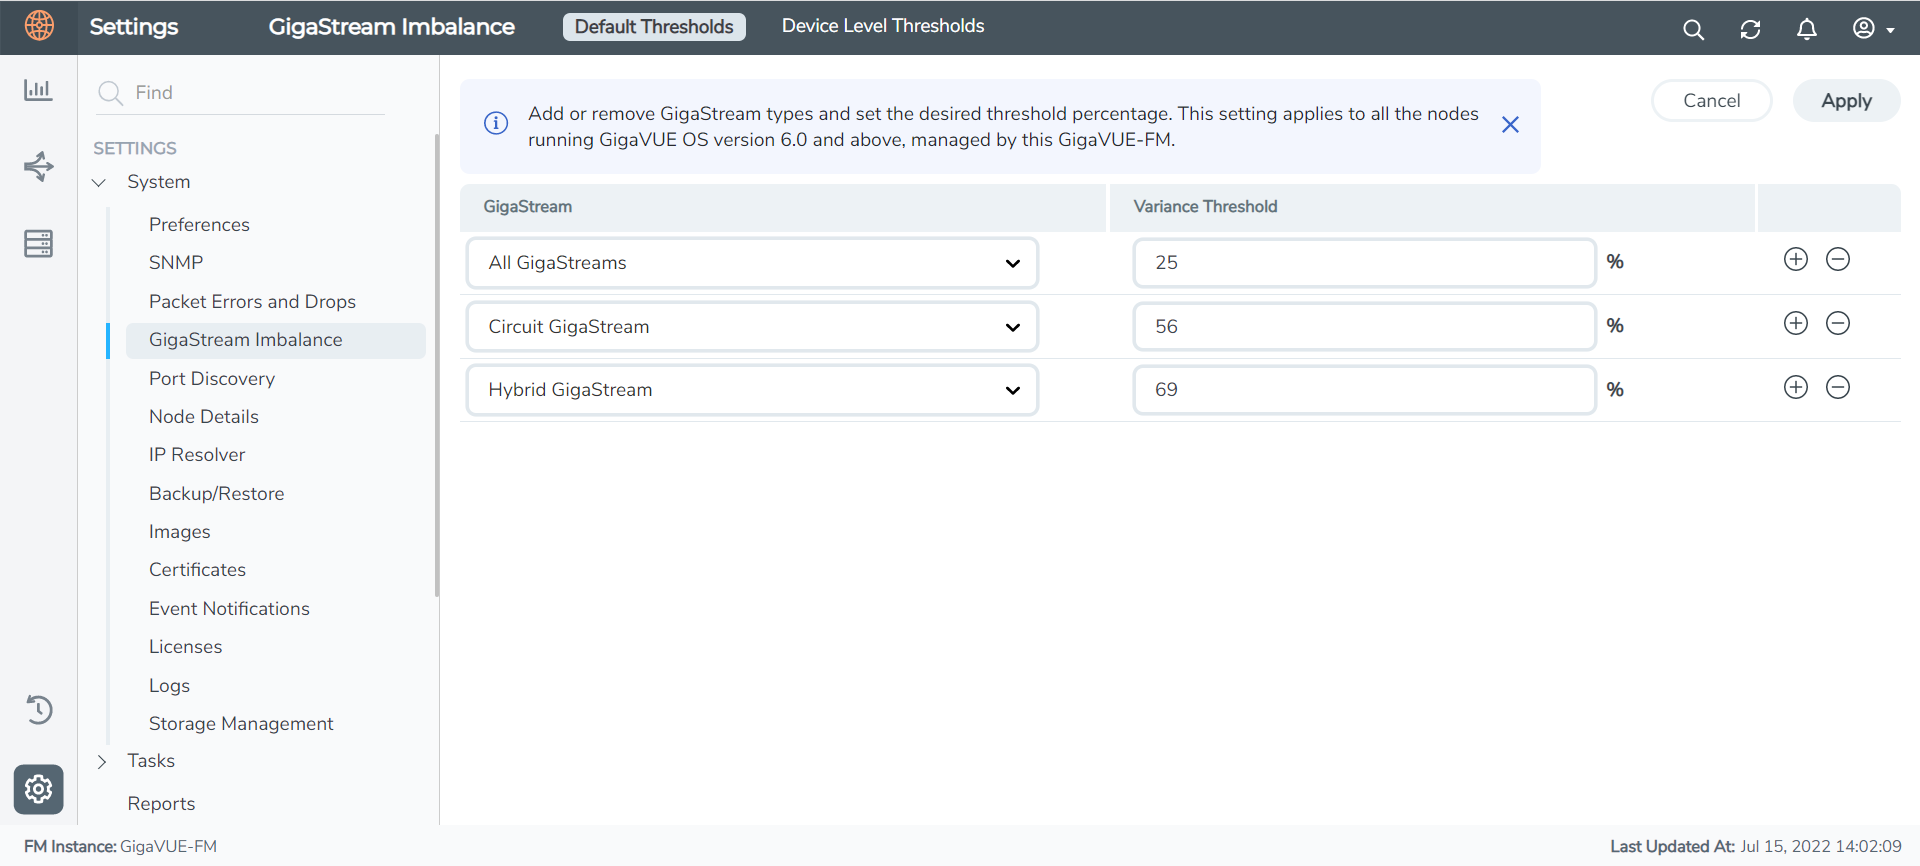Collapse the System settings section
Viewport: 1920px width, 866px height.
pos(99,182)
